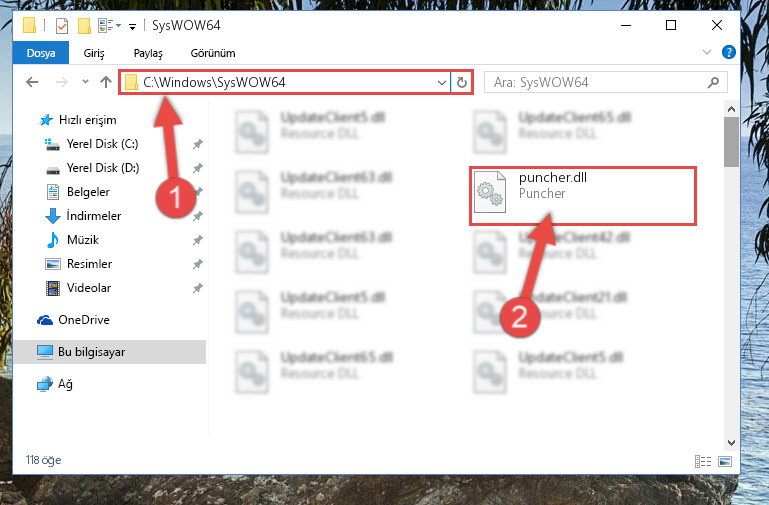Click the Back navigation arrow
This screenshot has width=769, height=505.
(x=32, y=82)
